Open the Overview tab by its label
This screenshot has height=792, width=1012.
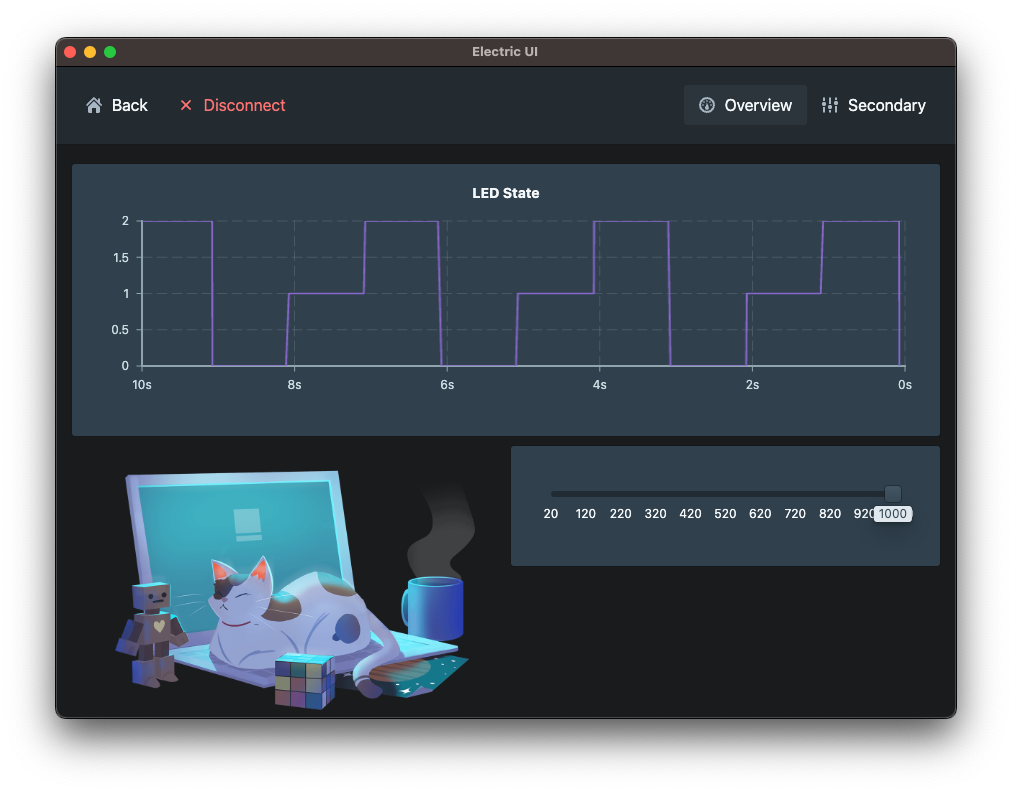click(x=758, y=105)
